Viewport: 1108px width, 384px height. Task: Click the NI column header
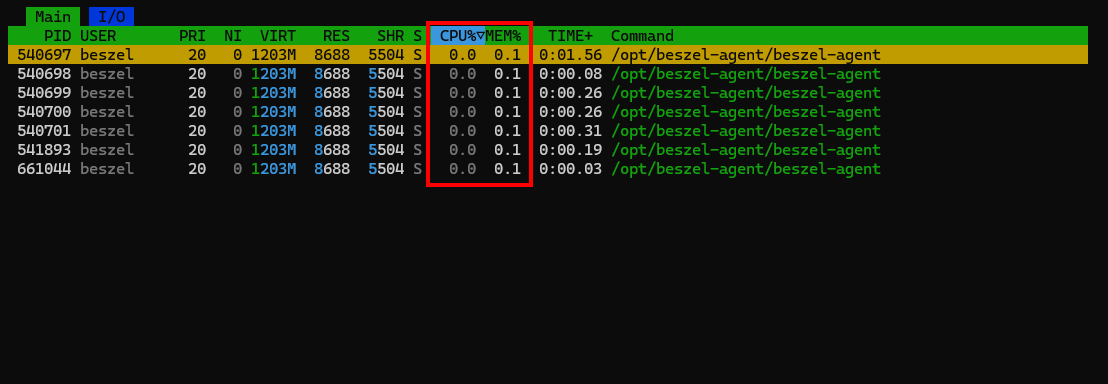click(233, 35)
